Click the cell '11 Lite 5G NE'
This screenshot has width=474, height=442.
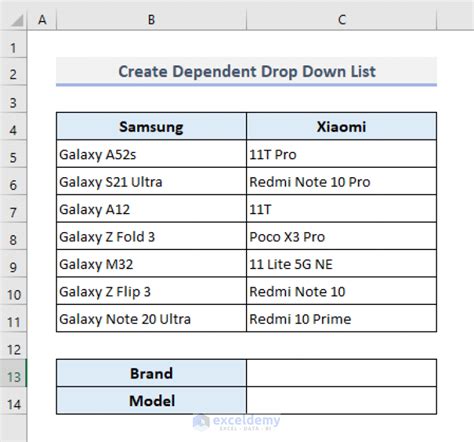pos(341,264)
